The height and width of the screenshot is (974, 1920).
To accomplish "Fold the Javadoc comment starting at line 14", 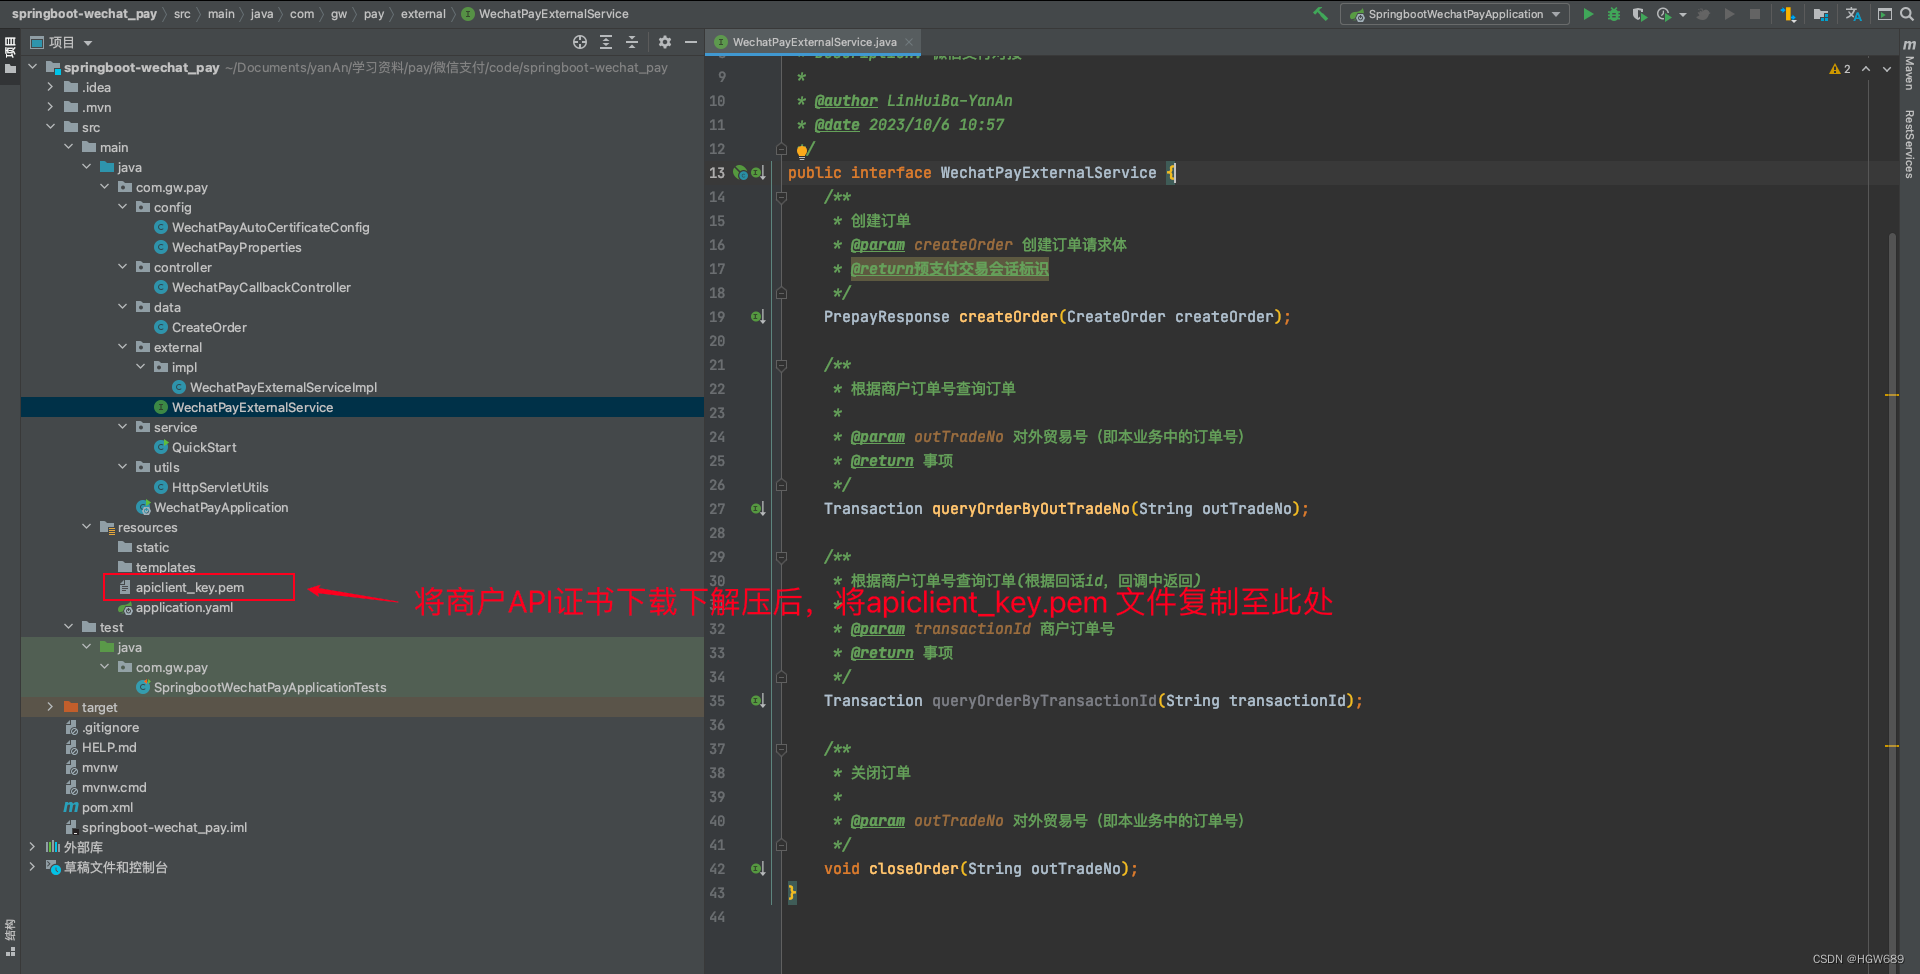I will 781,197.
